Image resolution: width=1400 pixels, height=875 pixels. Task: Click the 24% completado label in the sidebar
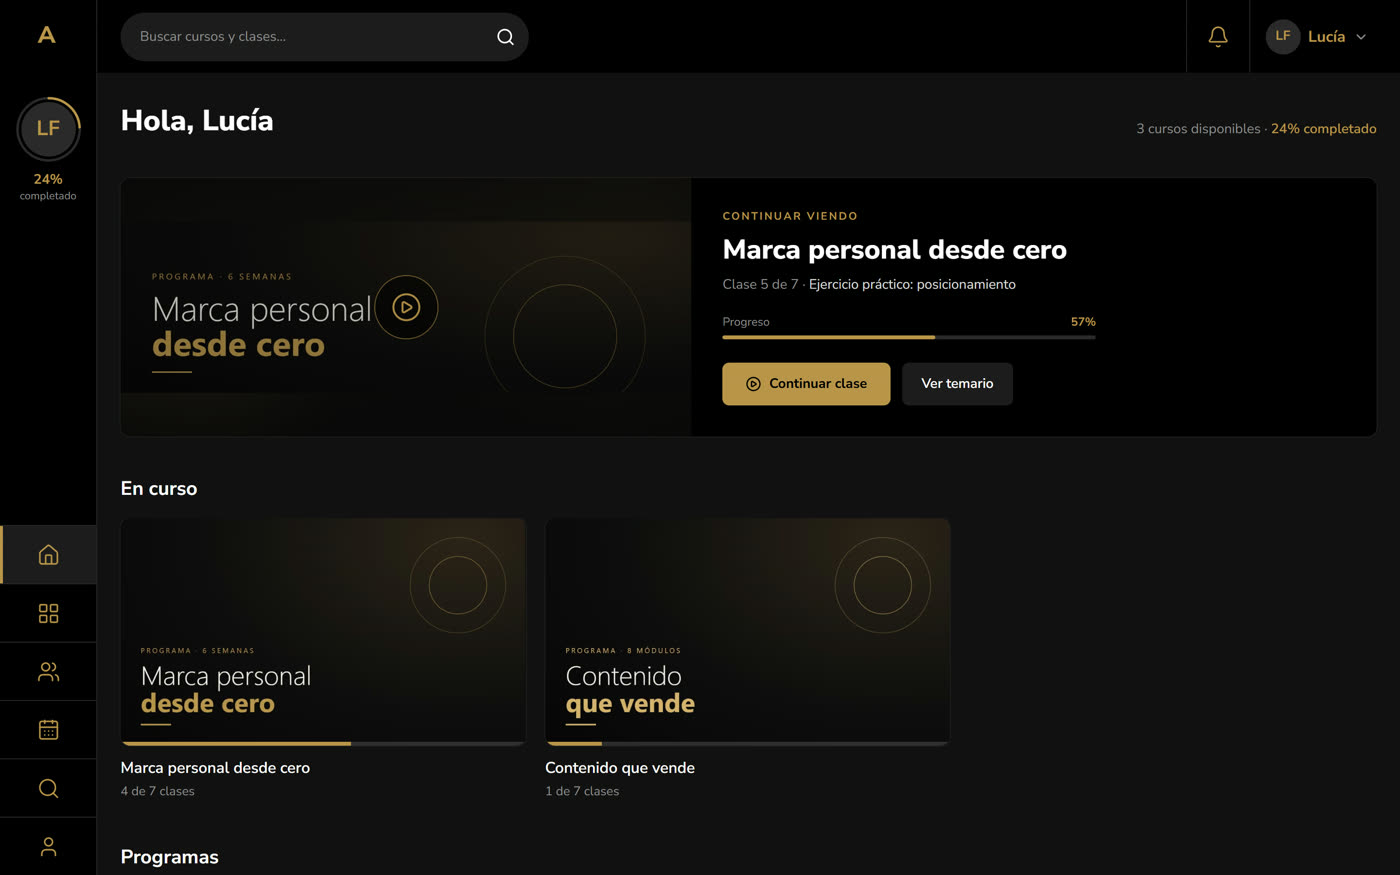pos(48,186)
